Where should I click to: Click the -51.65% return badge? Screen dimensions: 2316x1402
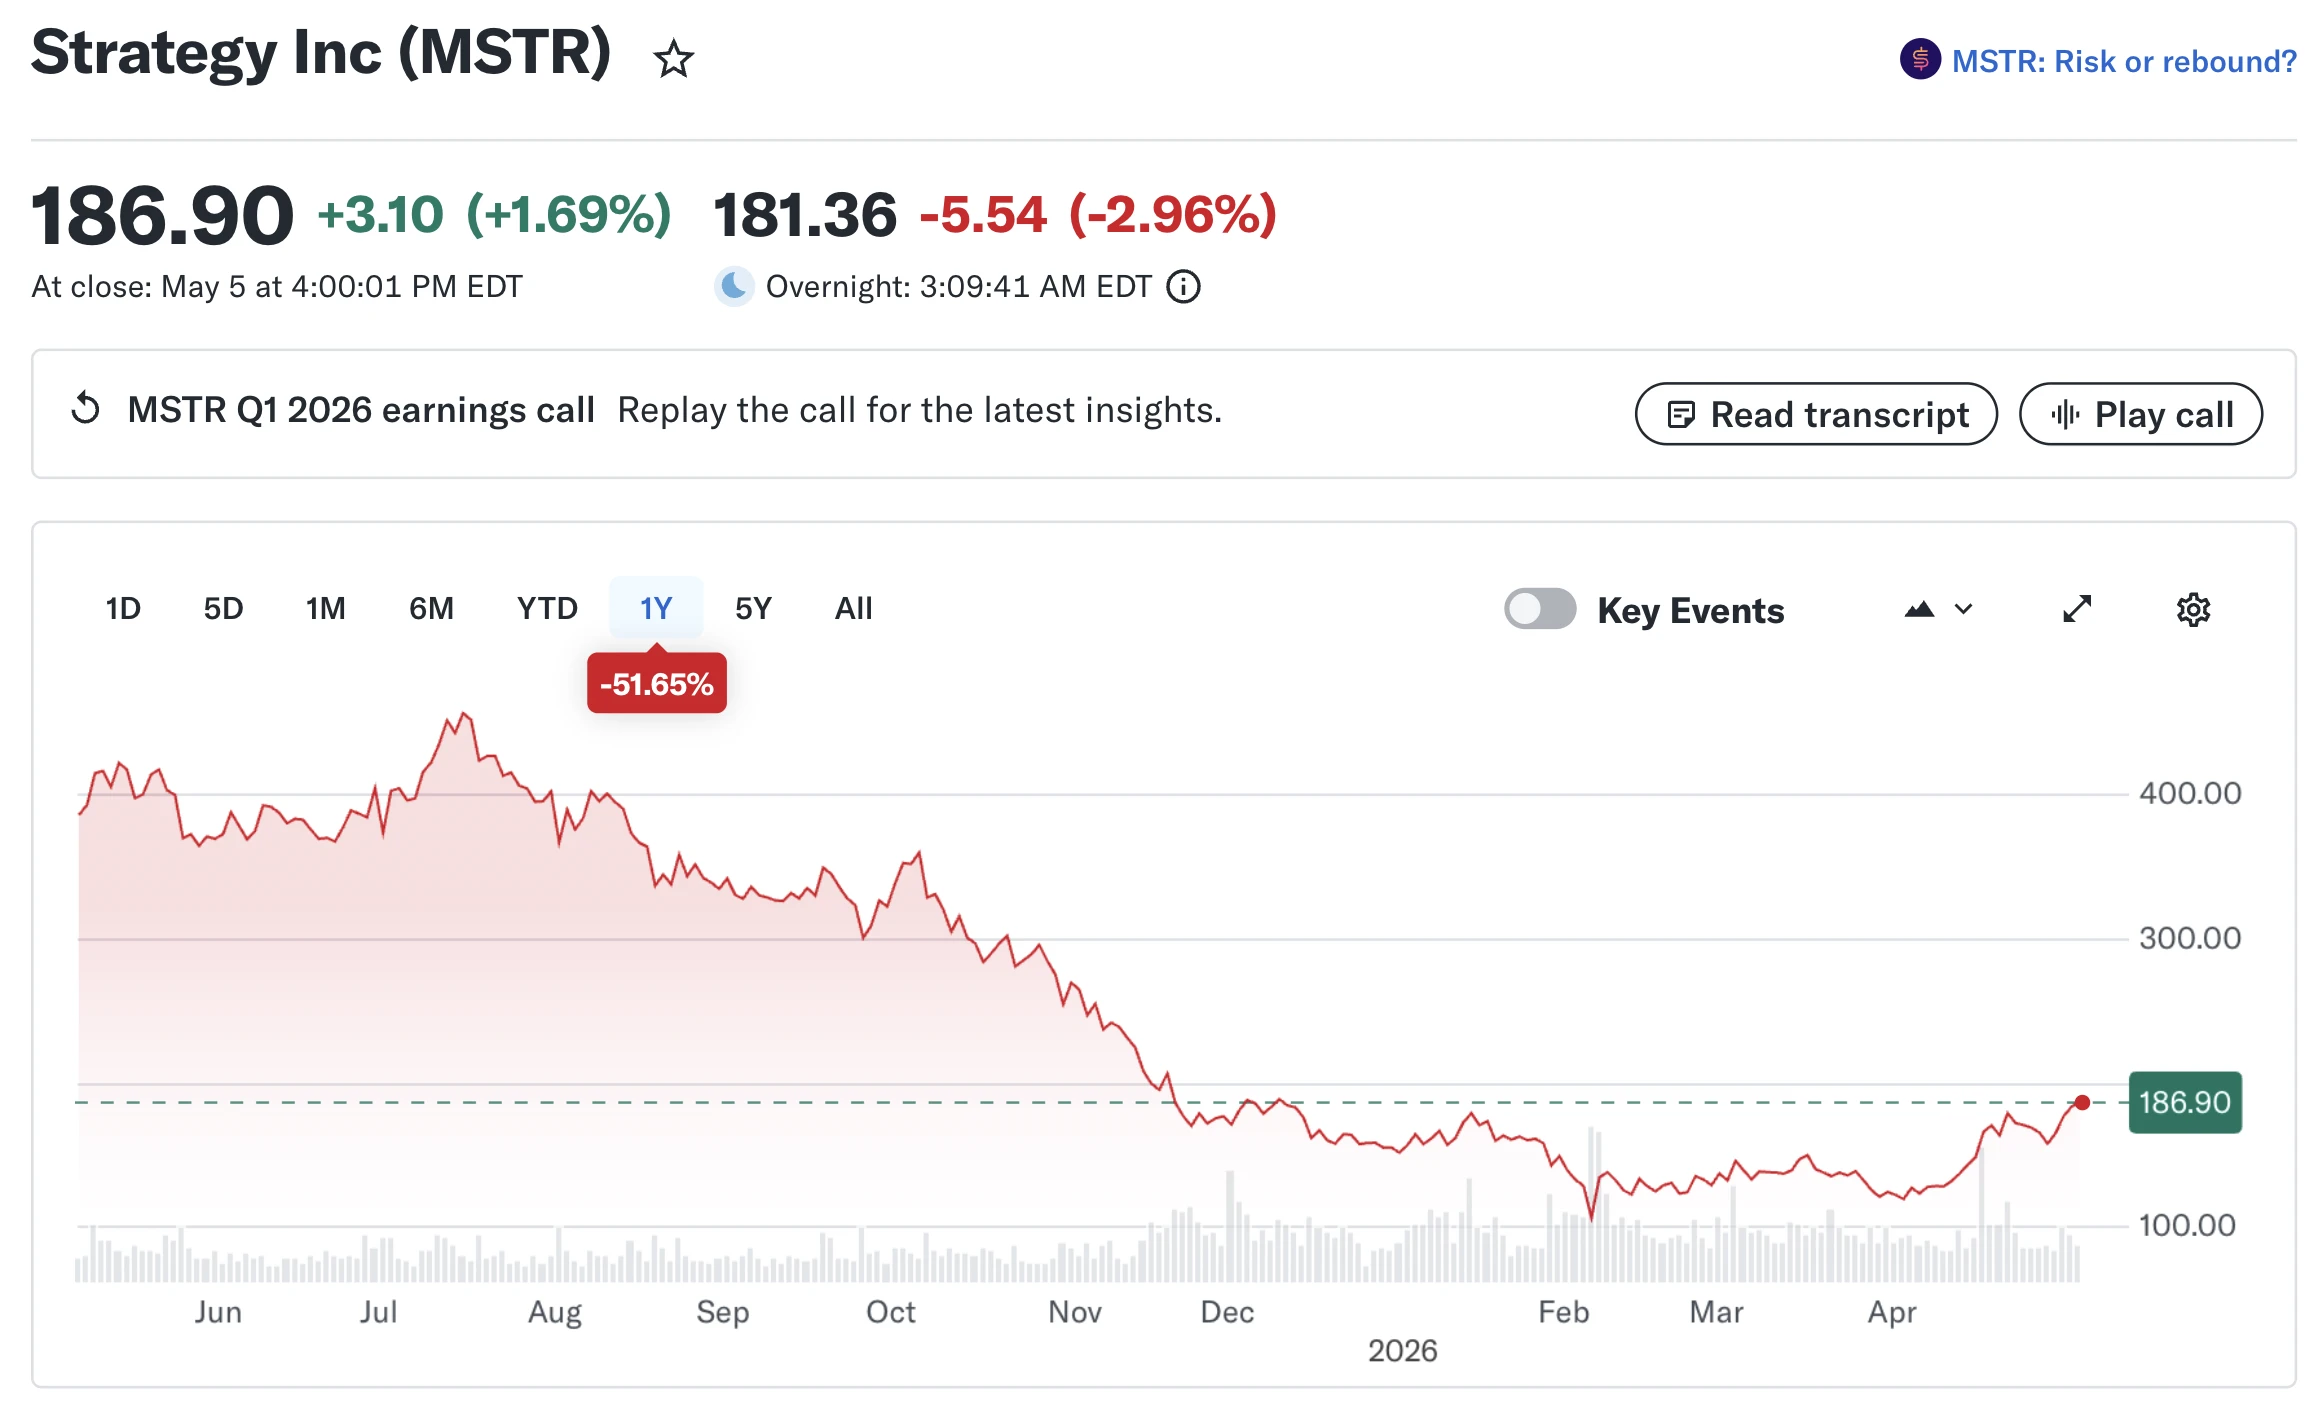coord(657,684)
